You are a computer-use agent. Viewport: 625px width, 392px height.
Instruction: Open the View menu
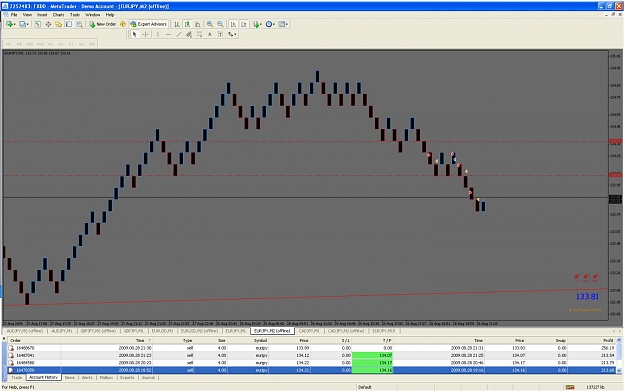27,15
